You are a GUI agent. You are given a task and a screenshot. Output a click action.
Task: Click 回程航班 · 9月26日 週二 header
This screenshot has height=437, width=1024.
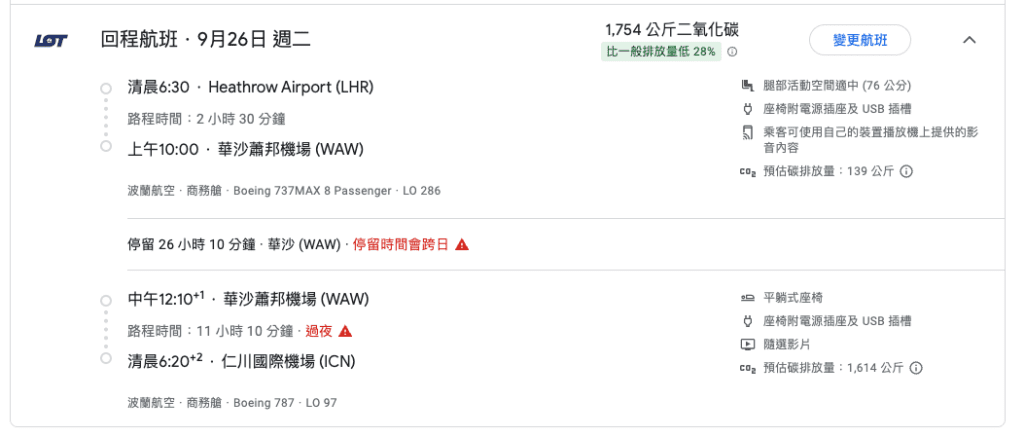click(x=206, y=40)
